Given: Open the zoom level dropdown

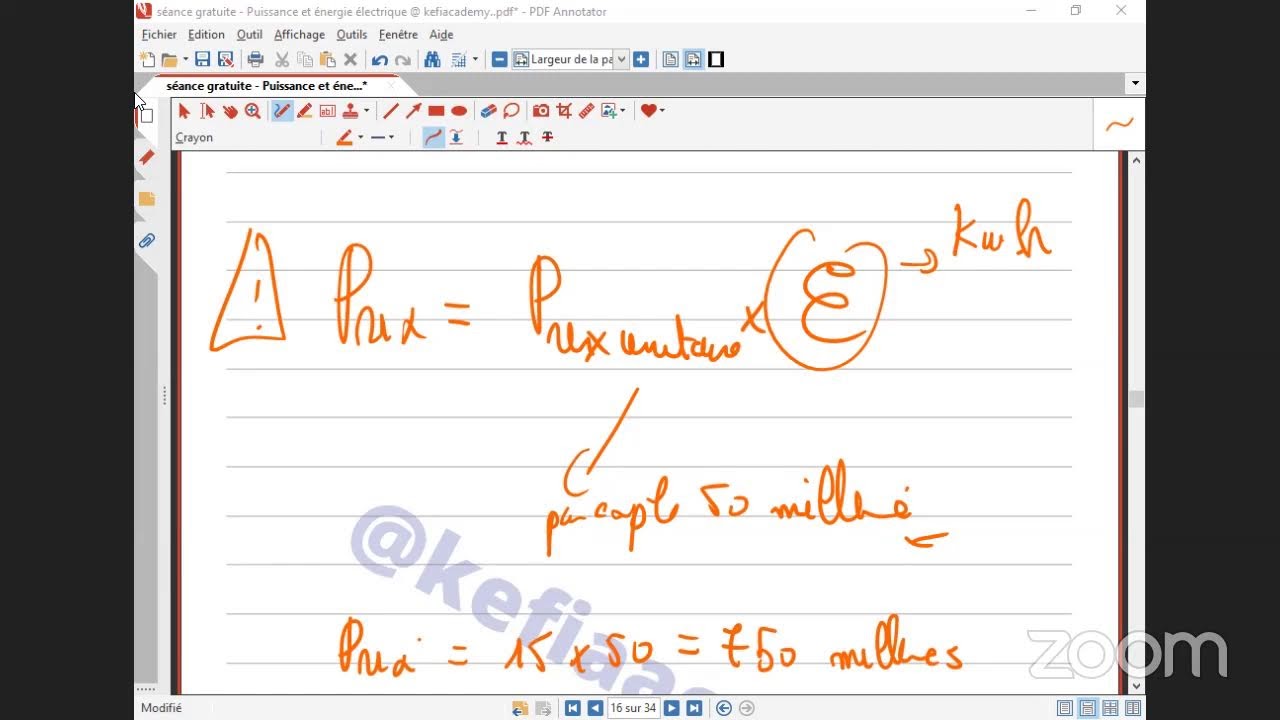Looking at the screenshot, I should click(621, 60).
